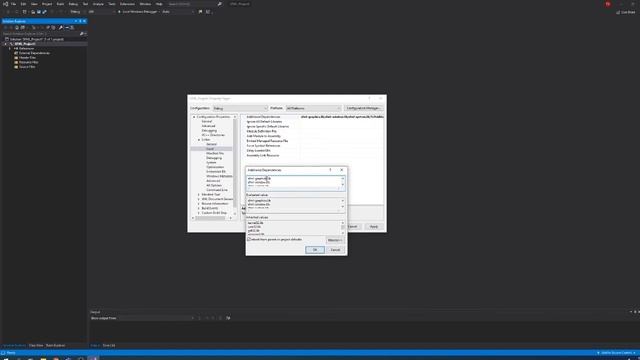Screen dimensions: 640x360
Task: Switch to the Error List tab
Action: pos(109,345)
